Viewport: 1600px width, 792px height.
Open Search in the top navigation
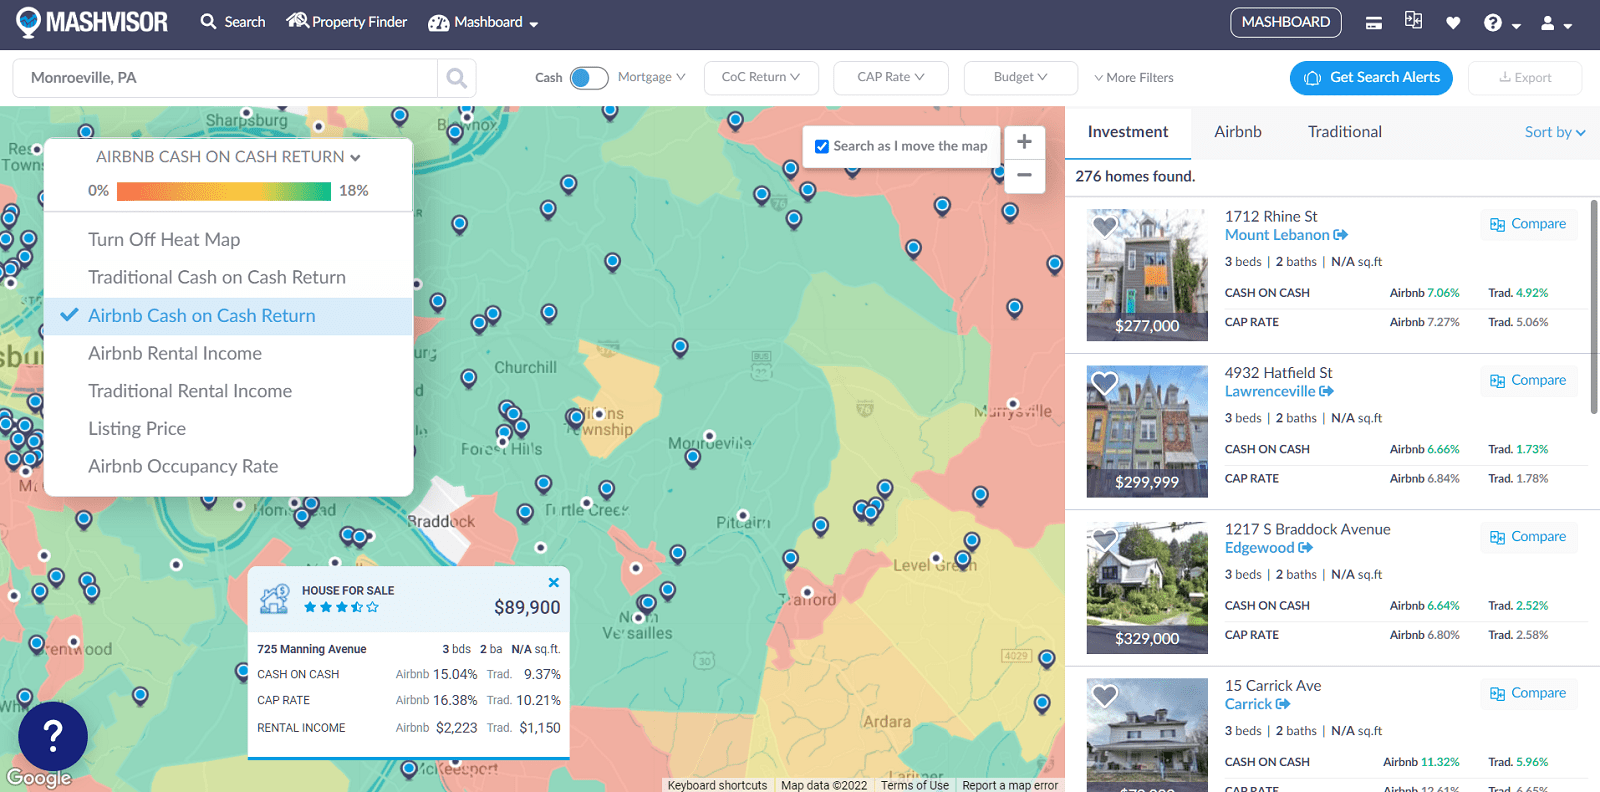pyautogui.click(x=233, y=22)
